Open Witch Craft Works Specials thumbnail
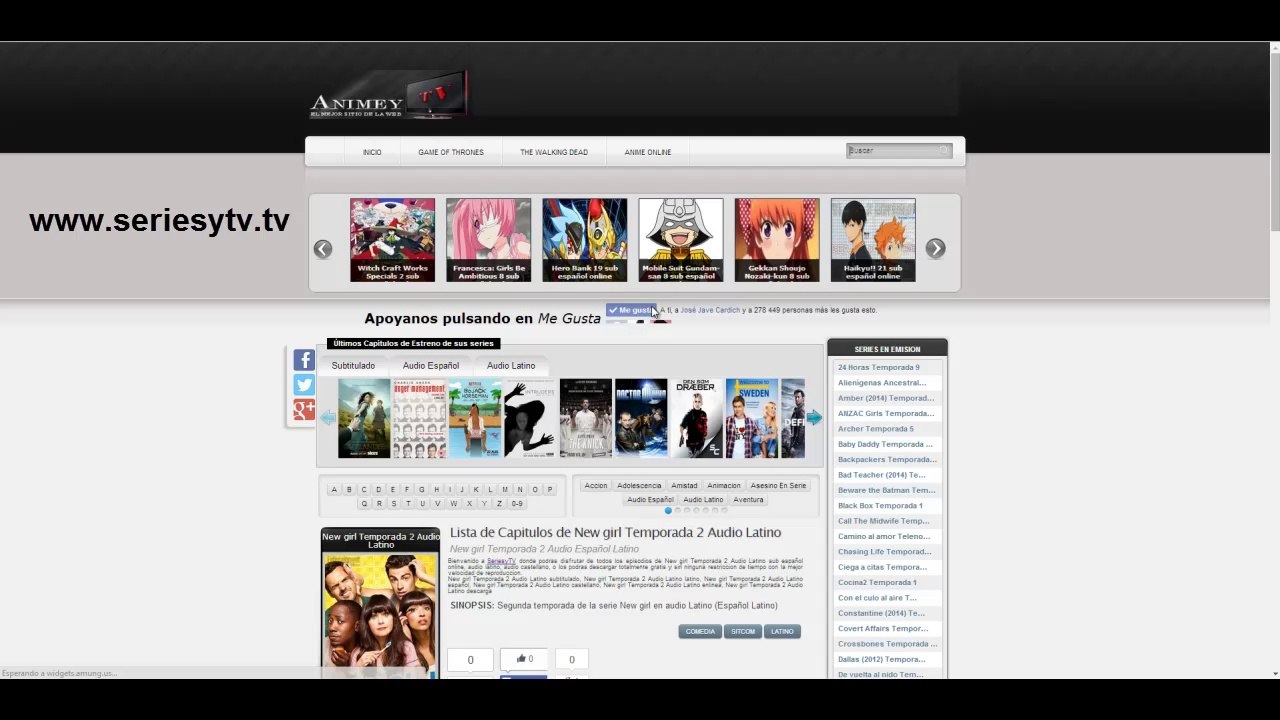1280x720 pixels. [x=392, y=240]
